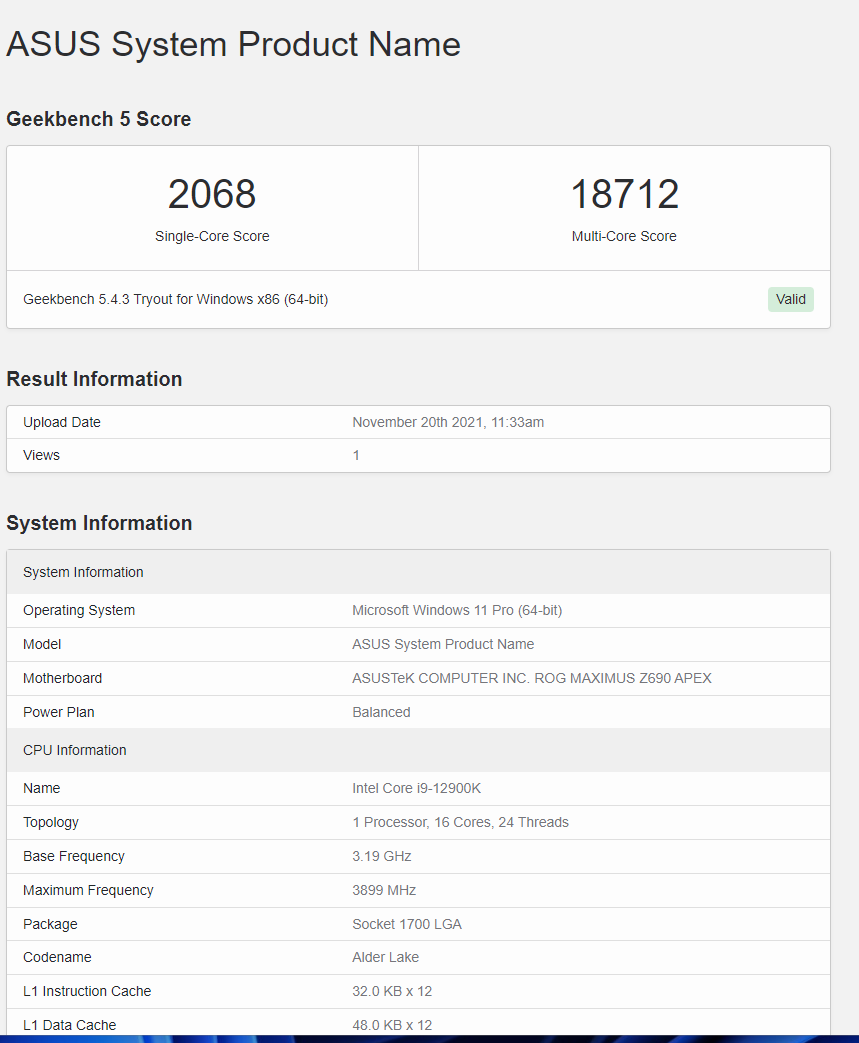
Task: Click the date "November 20th 2021, 11:33am"
Action: (448, 422)
